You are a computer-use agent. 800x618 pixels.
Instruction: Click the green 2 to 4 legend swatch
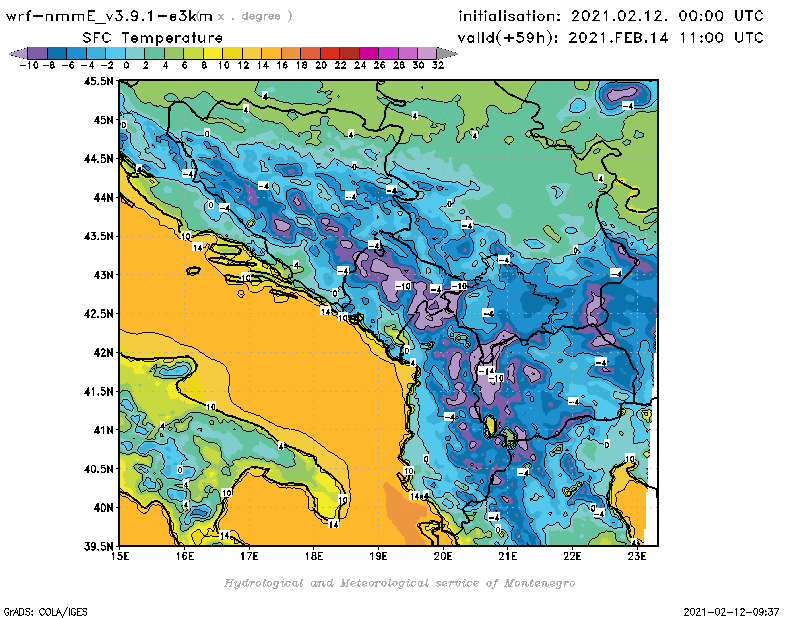click(154, 53)
